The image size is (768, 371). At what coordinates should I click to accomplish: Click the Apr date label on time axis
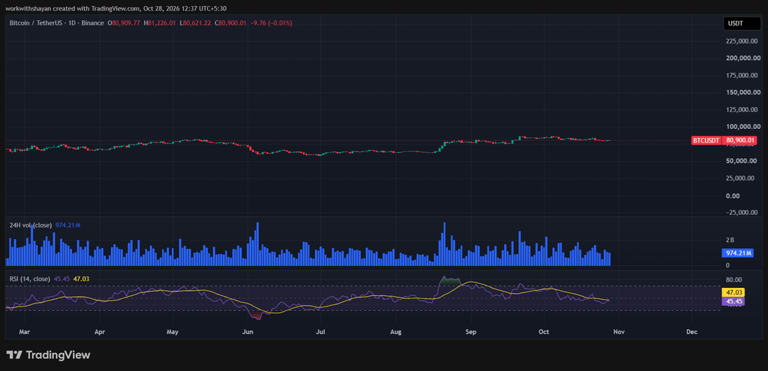[100, 332]
